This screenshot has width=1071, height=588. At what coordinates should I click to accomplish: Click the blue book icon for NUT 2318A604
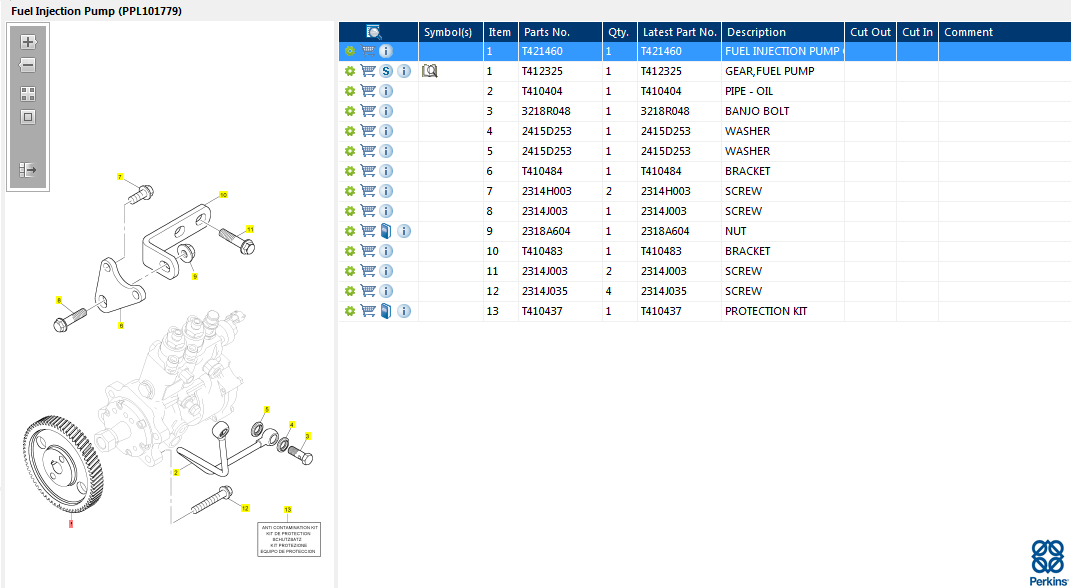click(386, 231)
